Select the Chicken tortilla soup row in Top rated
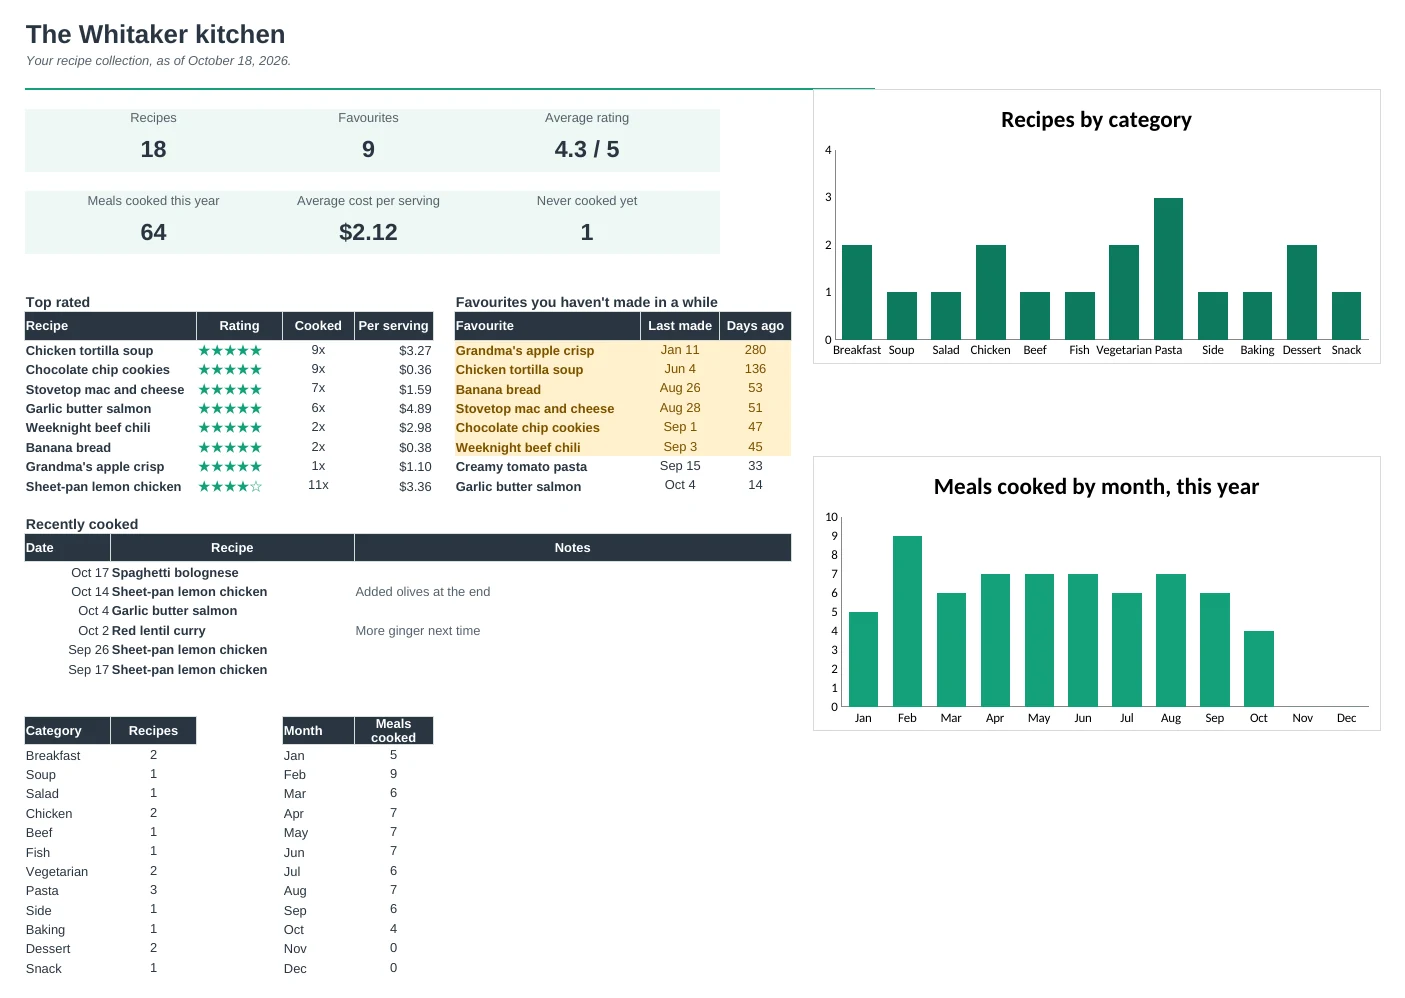 tap(229, 351)
